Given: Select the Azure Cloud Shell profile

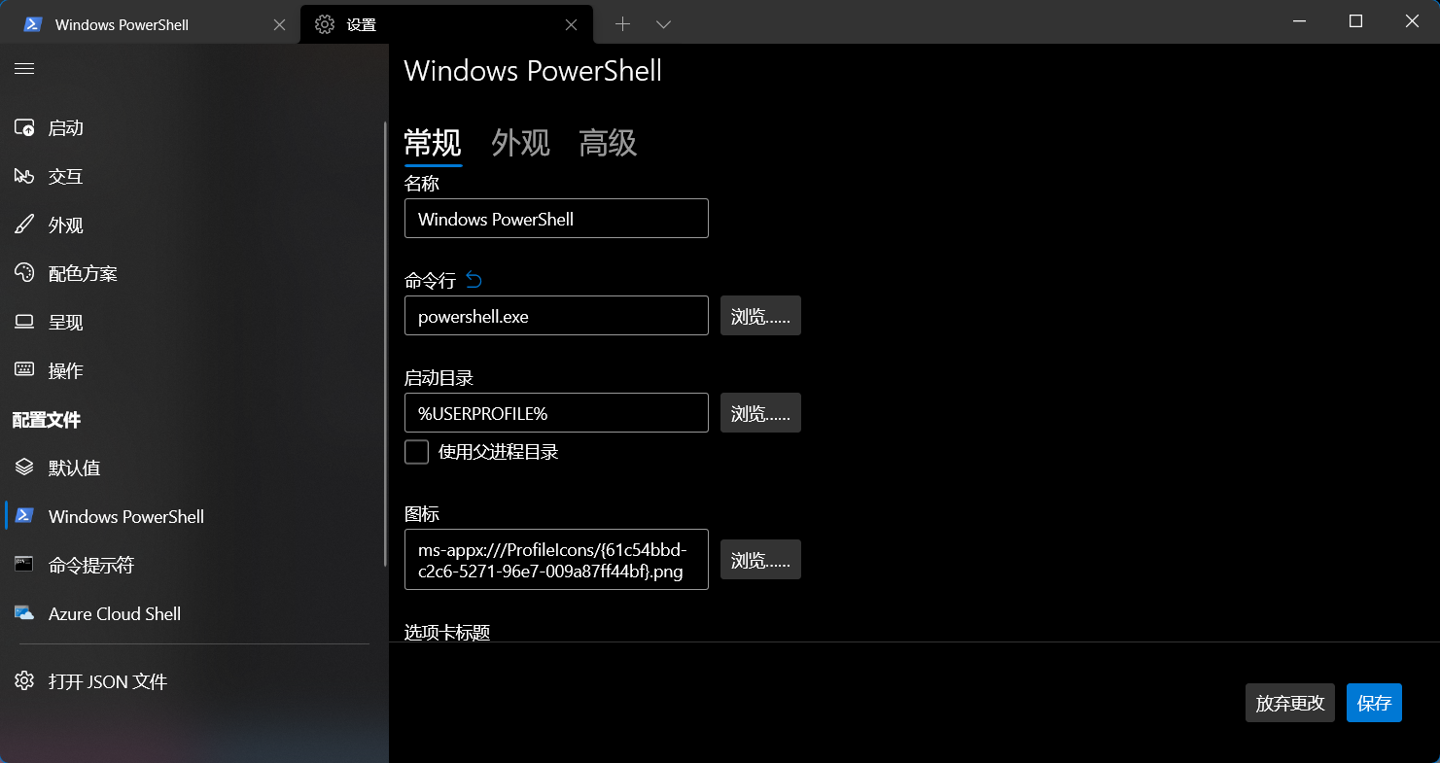Looking at the screenshot, I should tap(192, 613).
